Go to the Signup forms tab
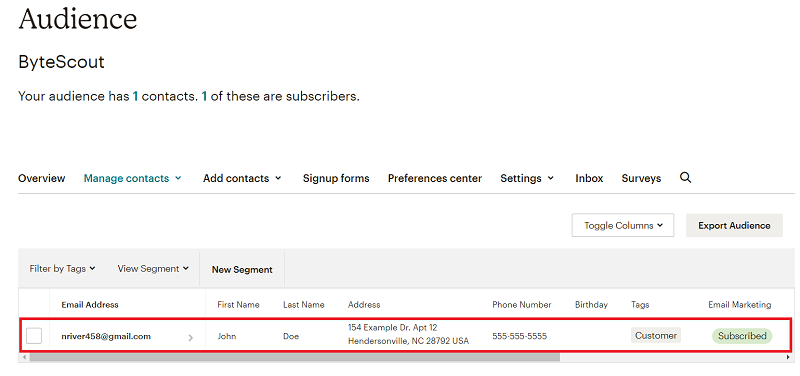 (x=336, y=178)
